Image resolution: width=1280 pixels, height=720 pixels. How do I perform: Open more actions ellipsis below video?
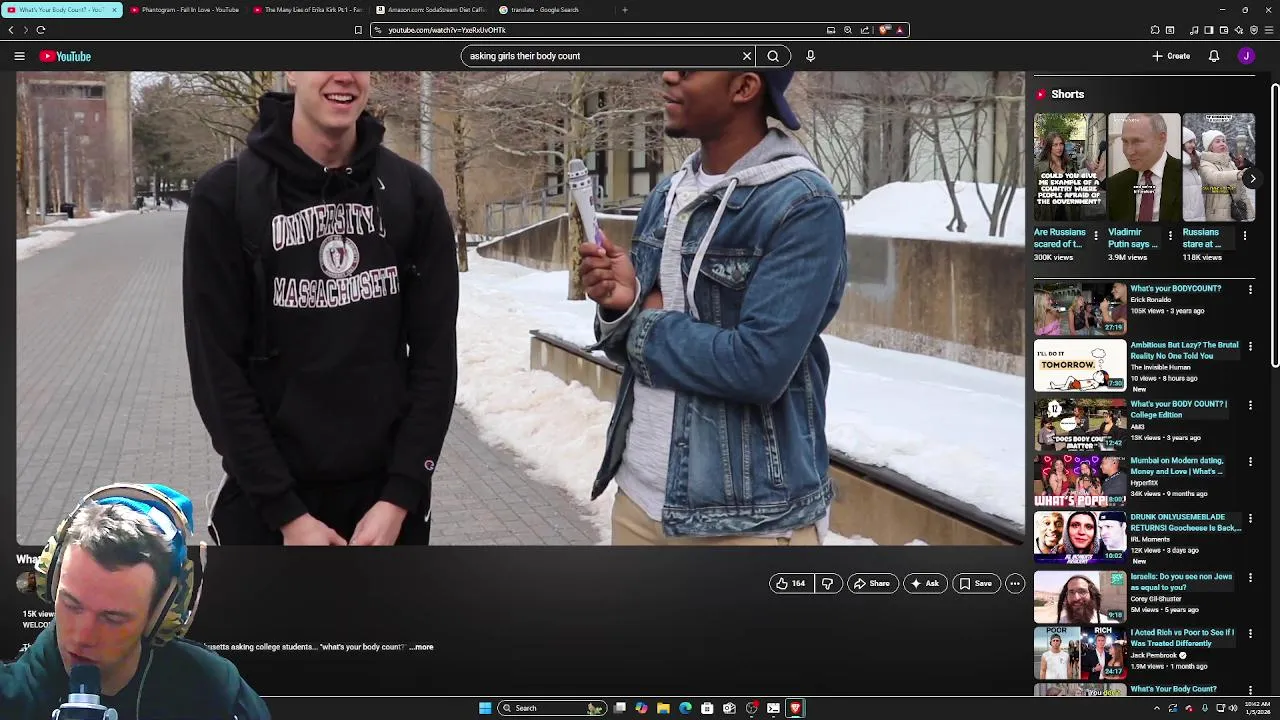click(x=1014, y=583)
